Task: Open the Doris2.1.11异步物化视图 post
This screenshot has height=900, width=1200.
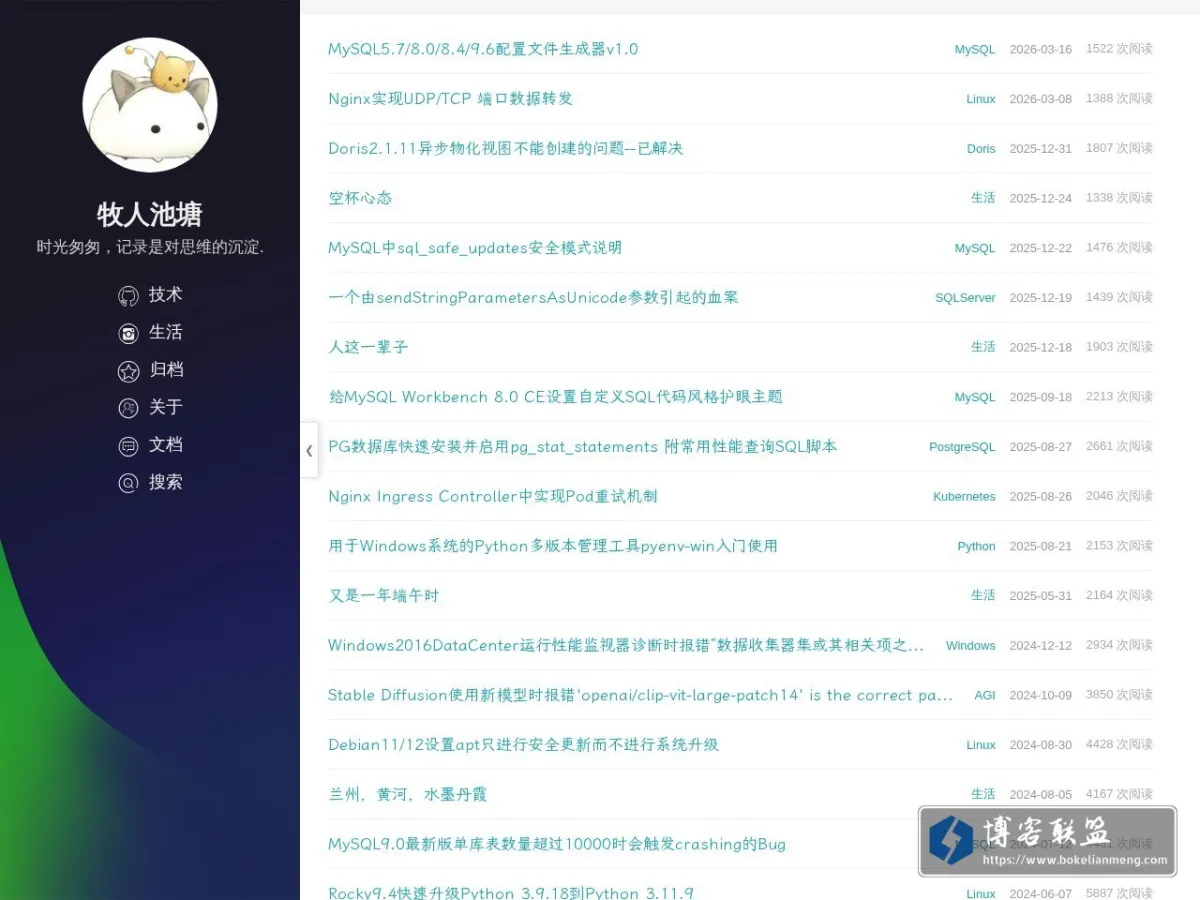Action: point(505,148)
